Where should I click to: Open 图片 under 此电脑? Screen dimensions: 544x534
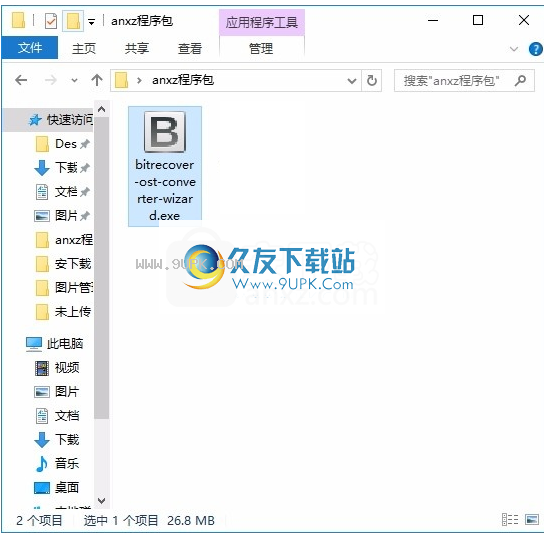point(58,392)
